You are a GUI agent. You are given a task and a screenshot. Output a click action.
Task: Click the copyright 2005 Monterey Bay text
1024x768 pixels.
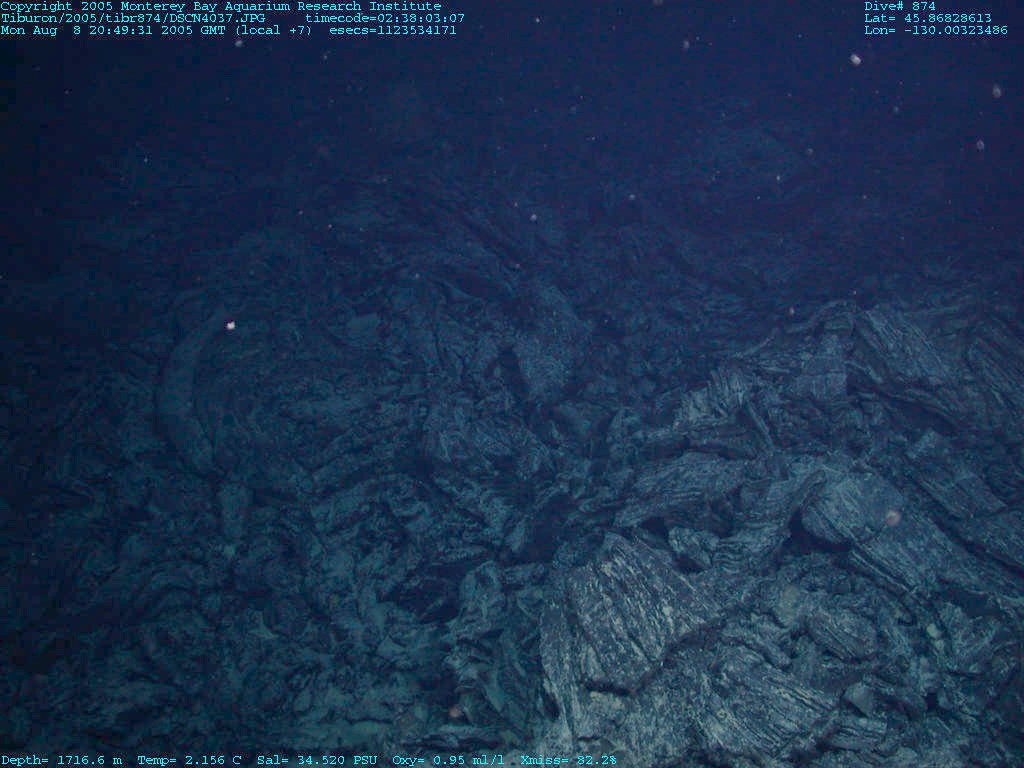pyautogui.click(x=220, y=6)
